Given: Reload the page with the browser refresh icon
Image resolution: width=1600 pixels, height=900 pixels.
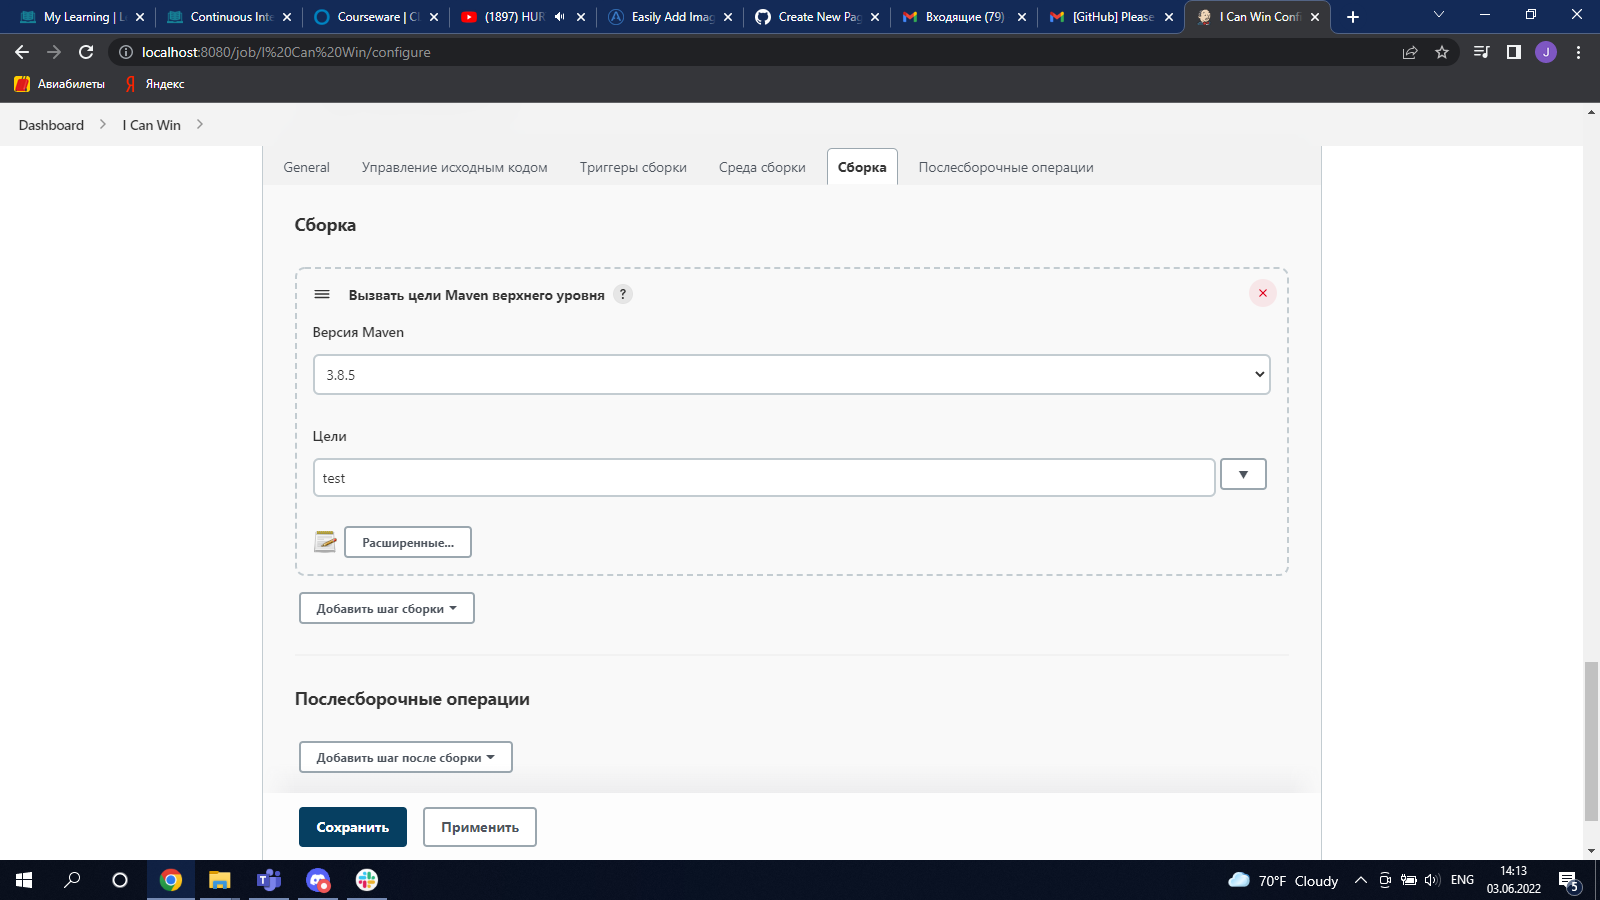Looking at the screenshot, I should [x=86, y=52].
